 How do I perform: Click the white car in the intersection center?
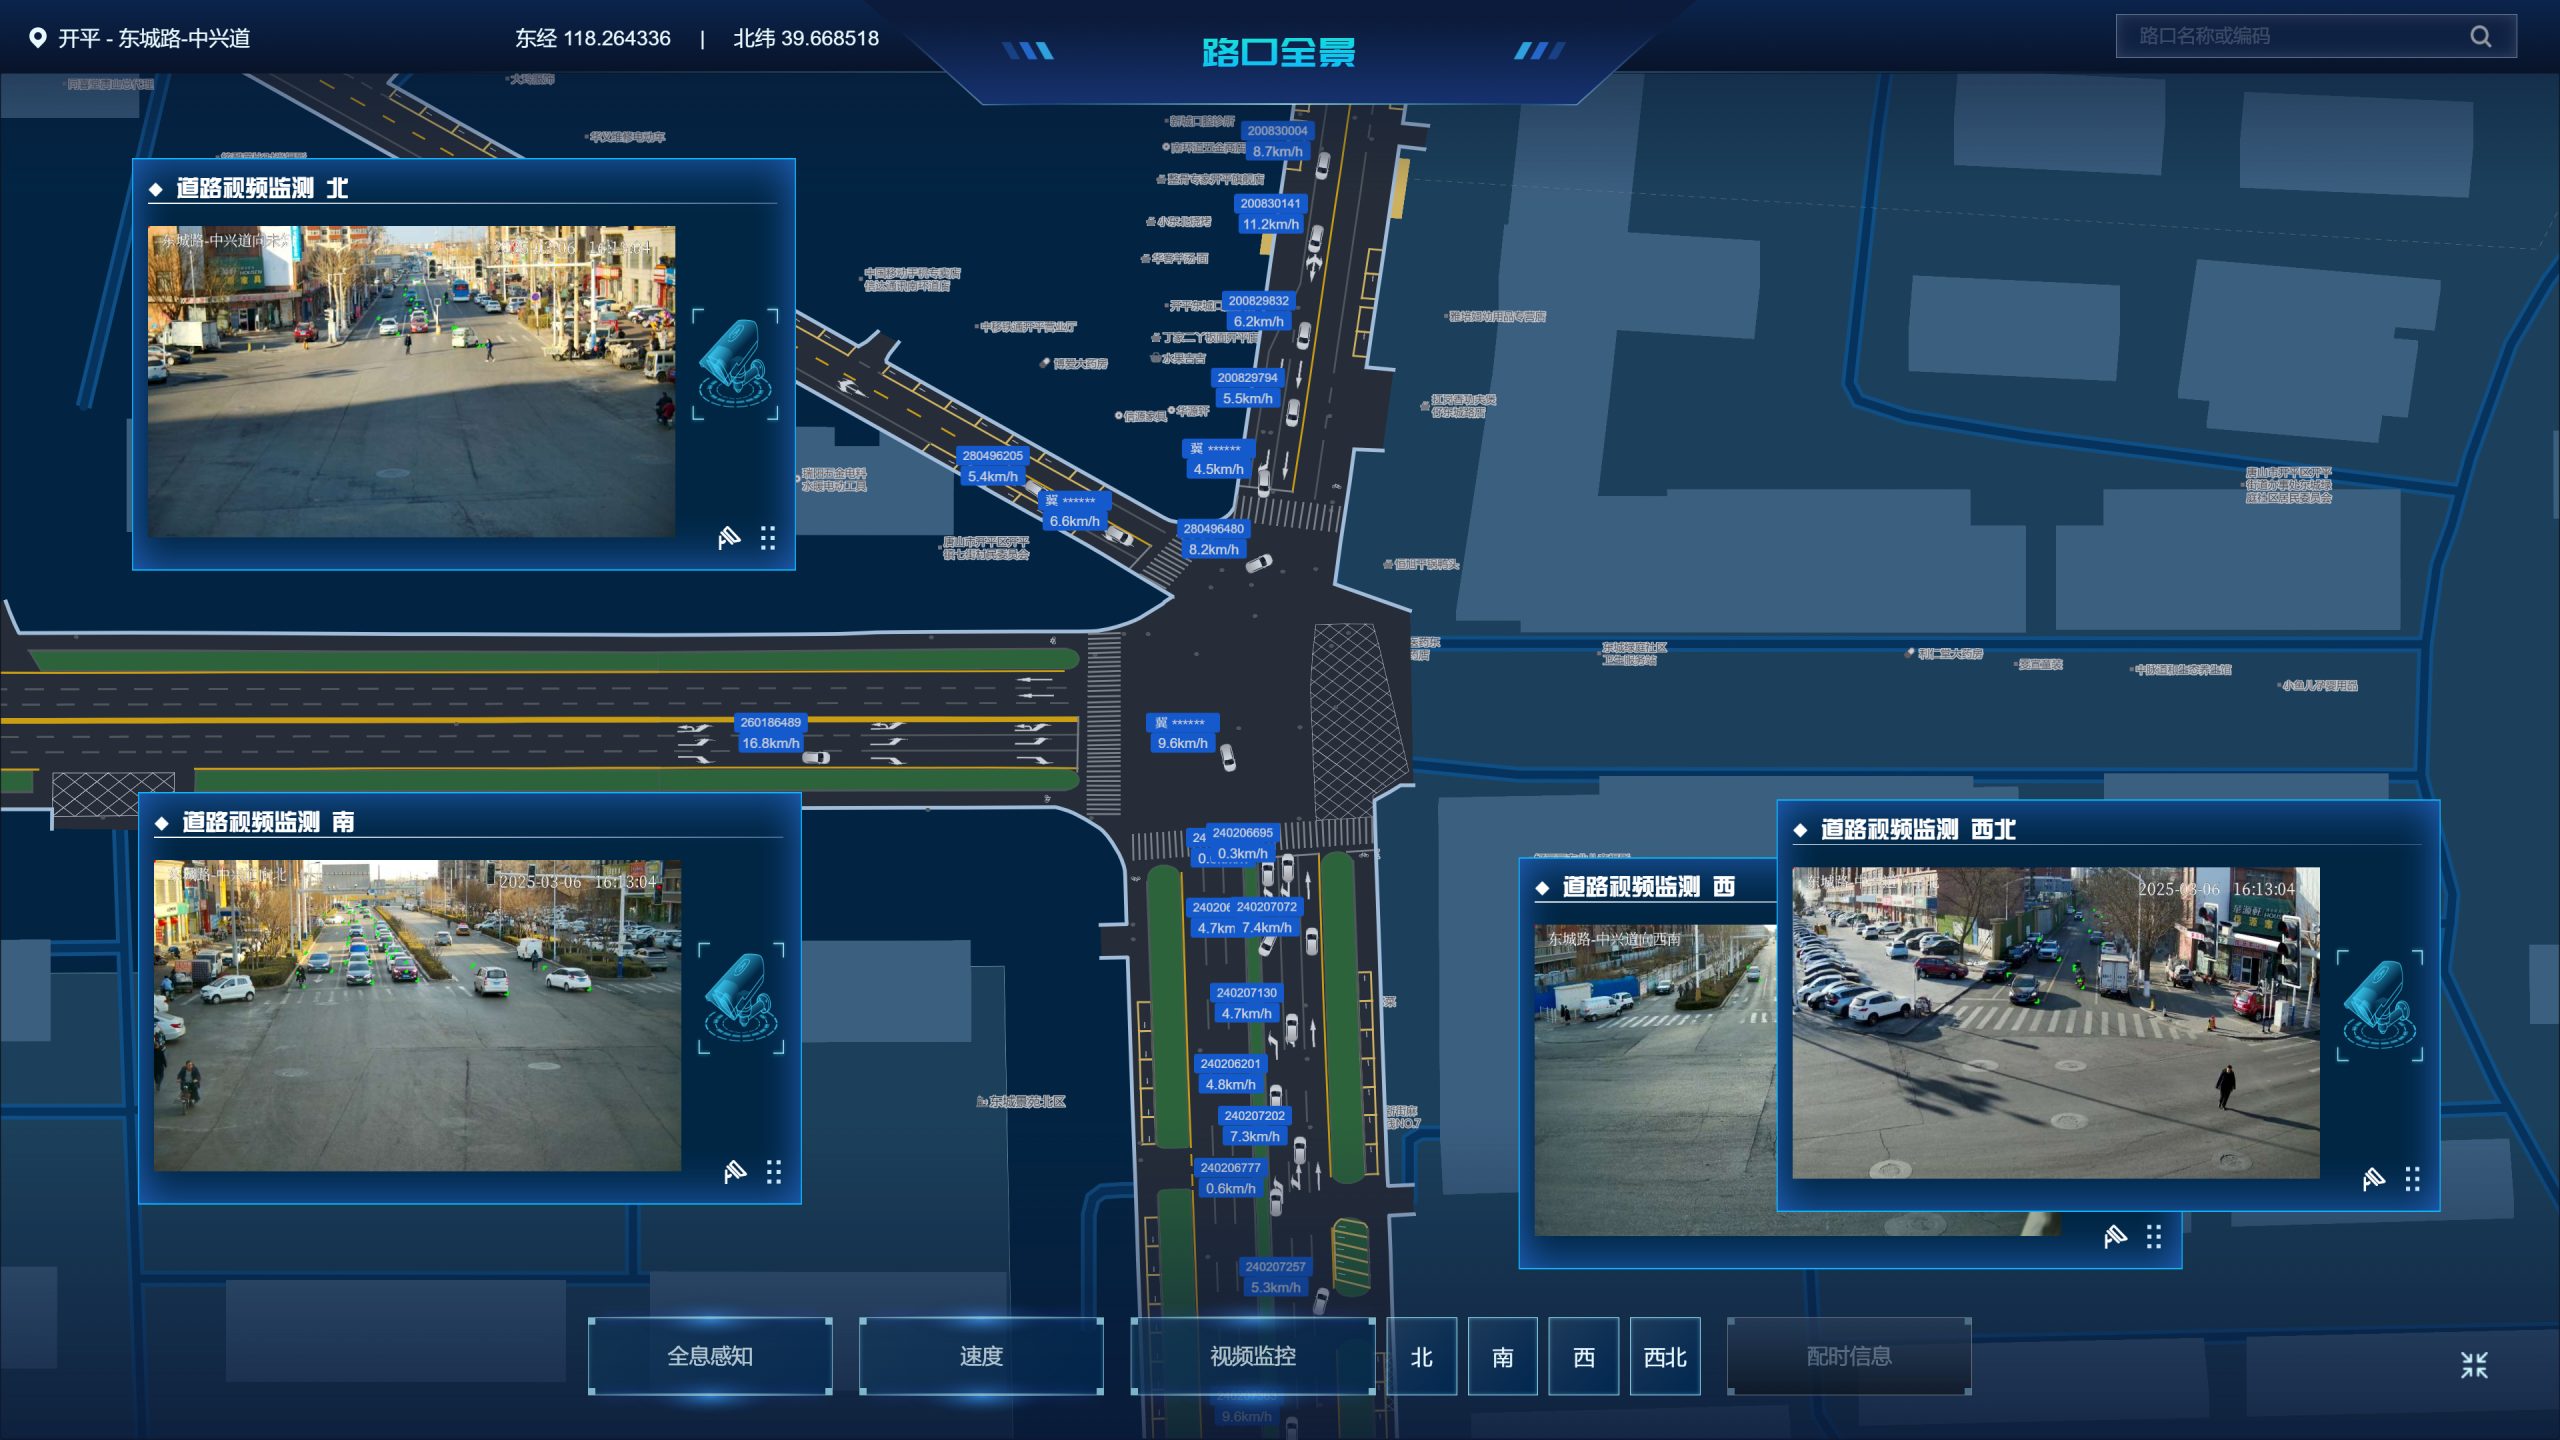1227,758
